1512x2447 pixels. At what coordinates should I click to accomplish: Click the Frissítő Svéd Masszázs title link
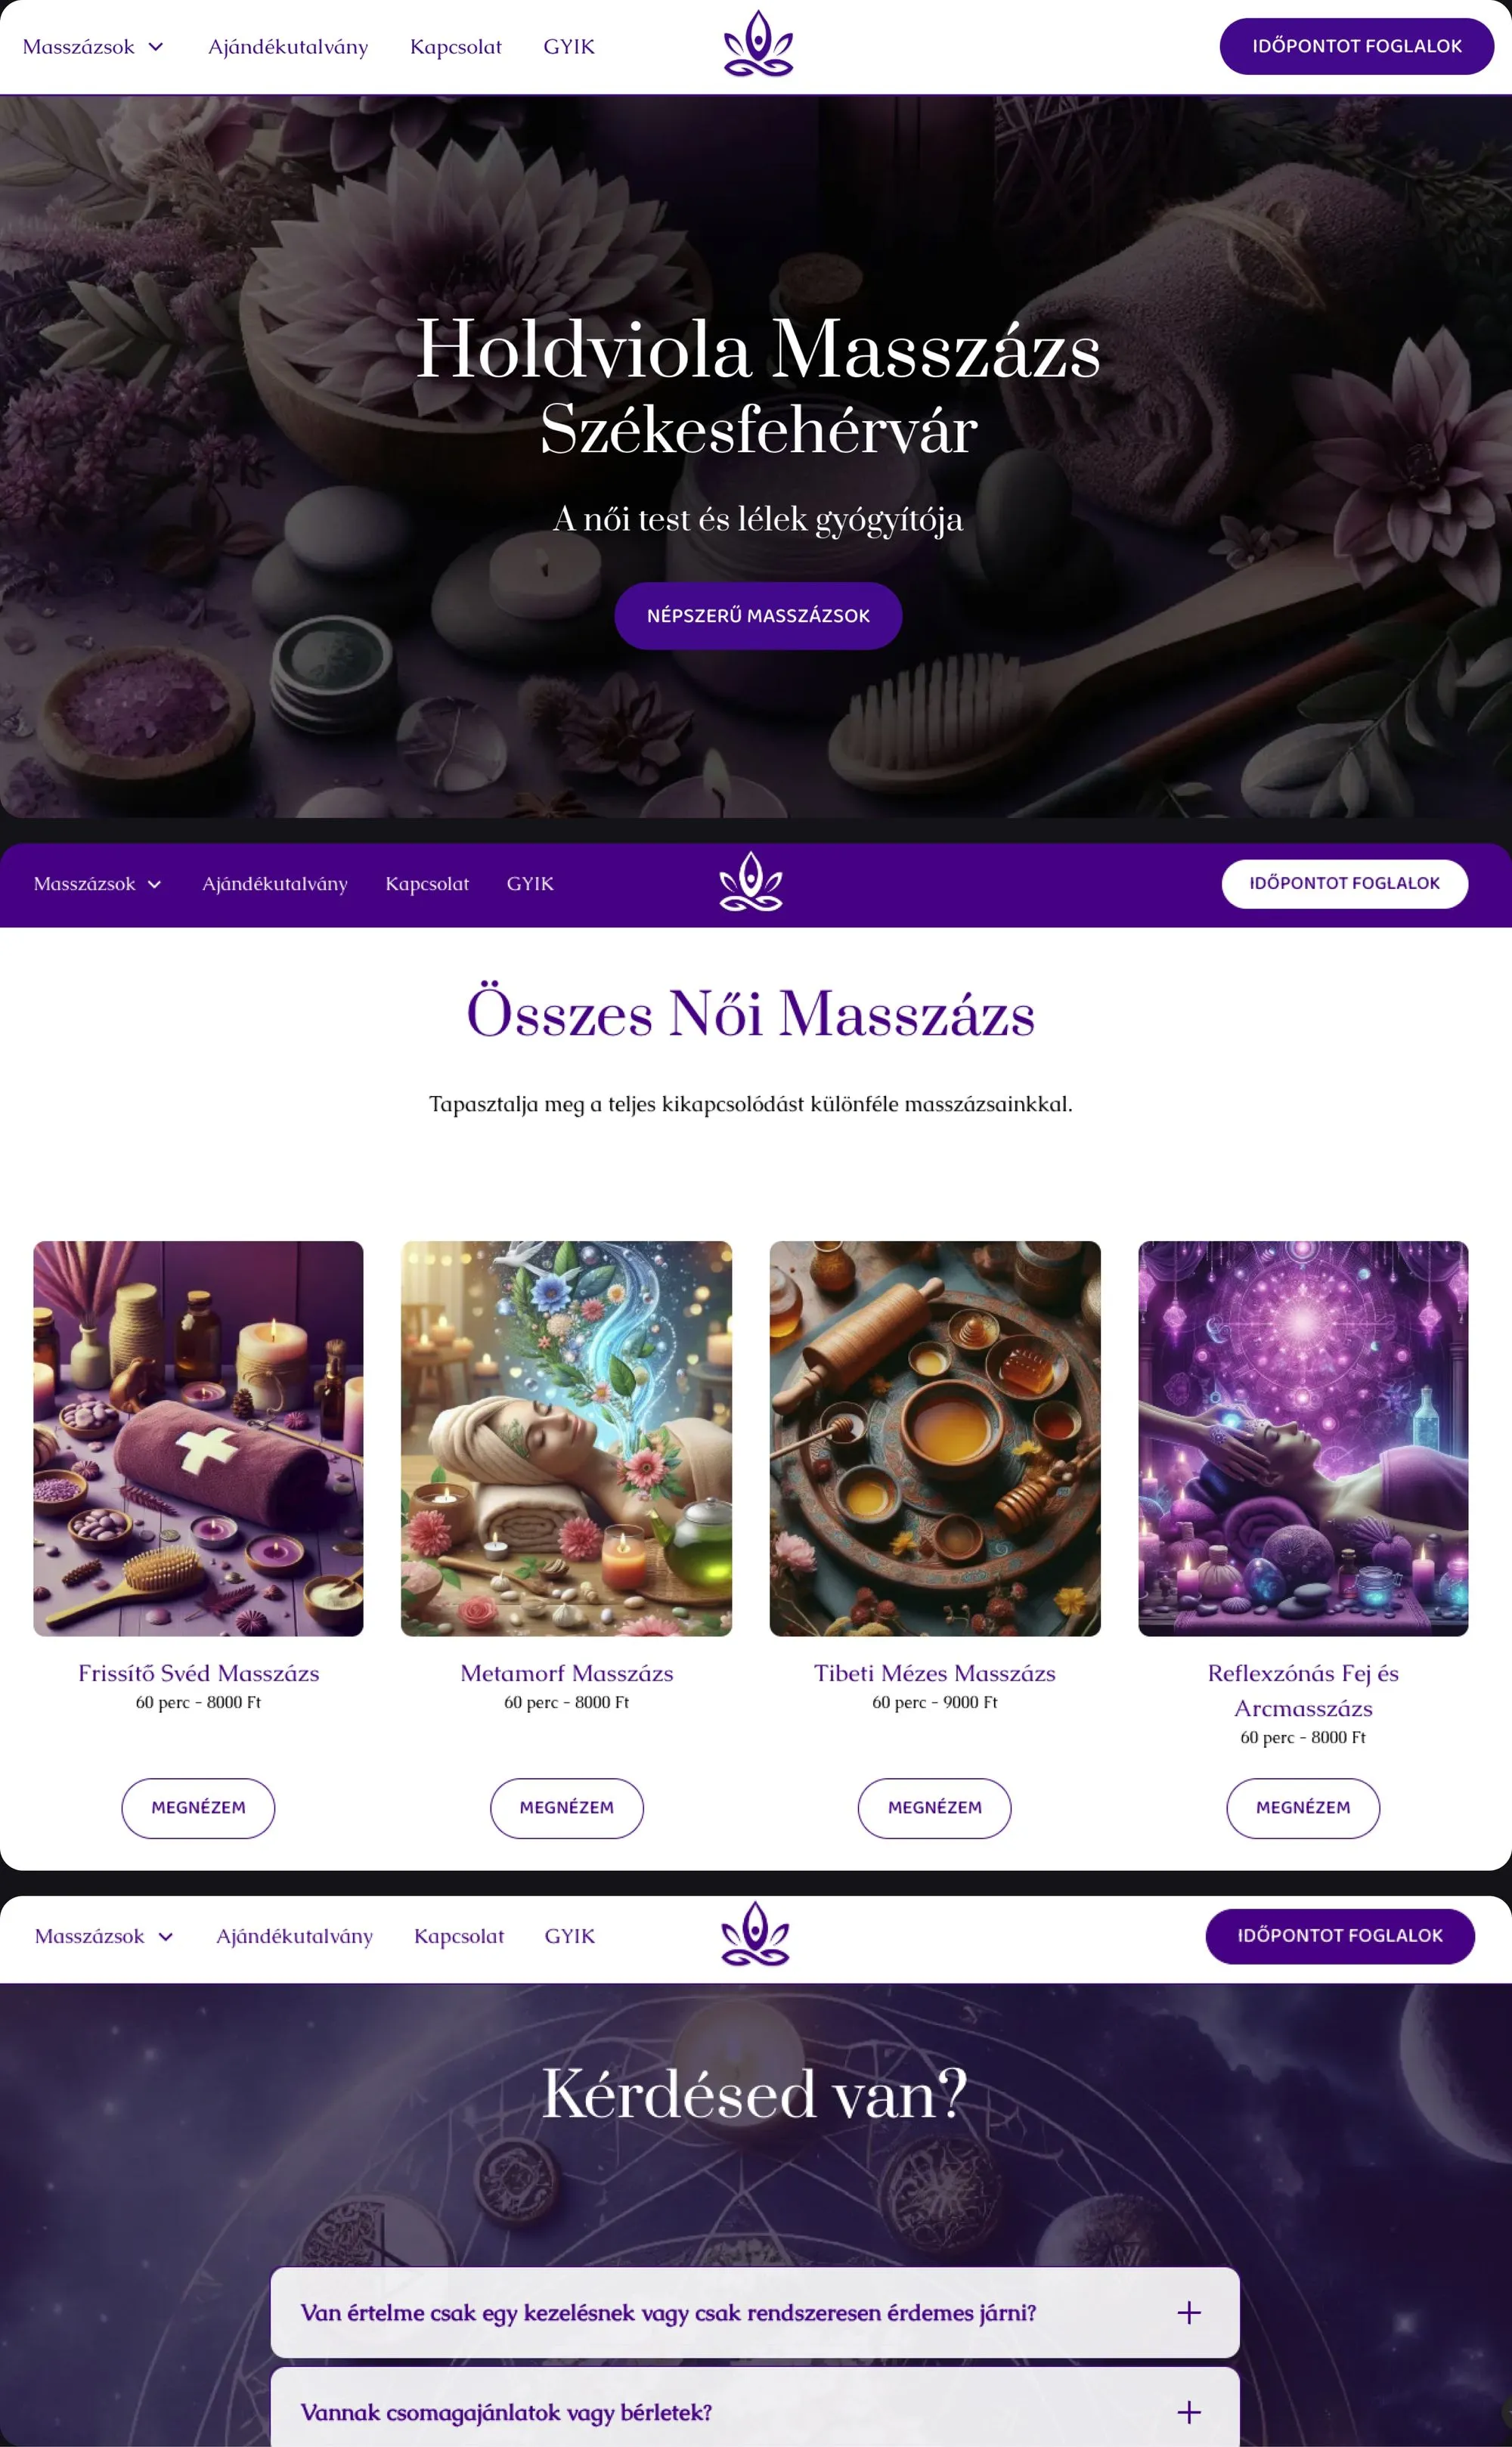pos(198,1673)
